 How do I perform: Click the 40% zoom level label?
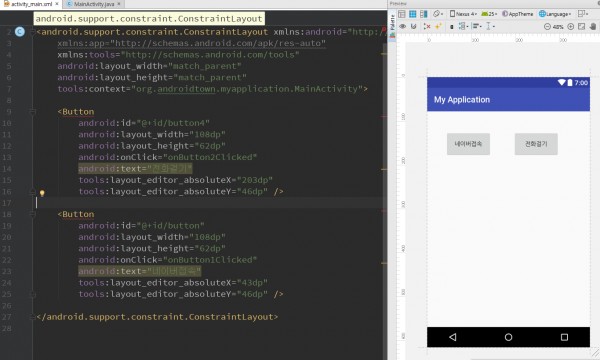click(558, 27)
